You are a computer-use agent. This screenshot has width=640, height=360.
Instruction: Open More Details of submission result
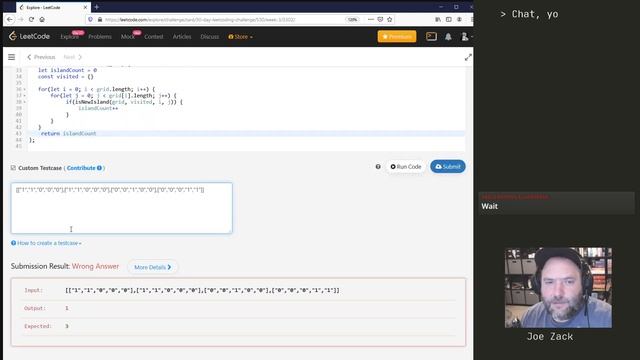point(152,267)
